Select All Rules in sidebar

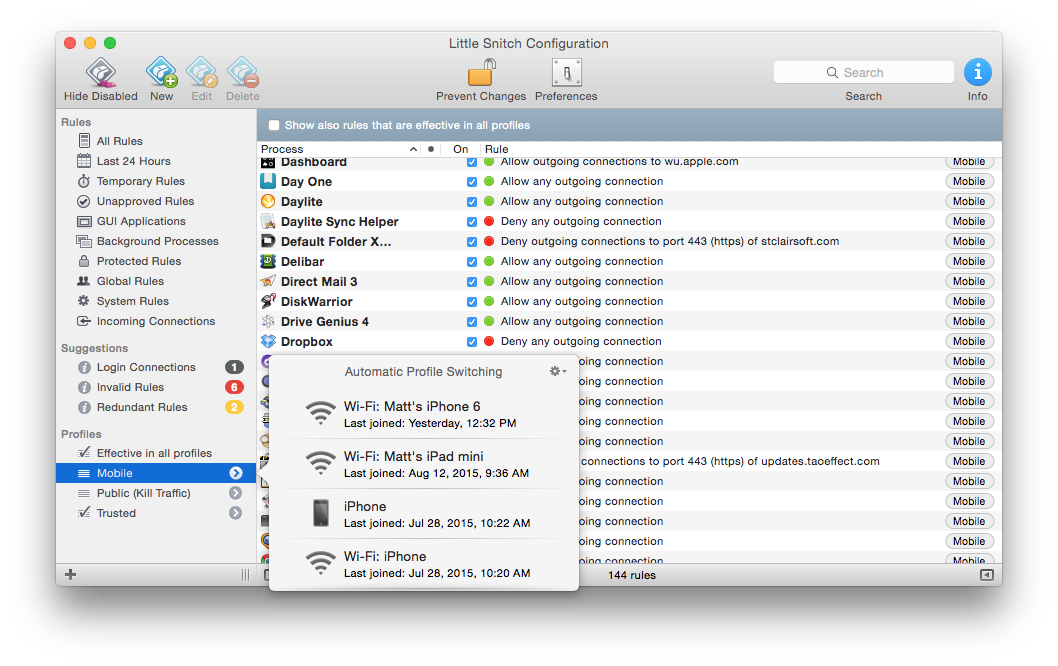pos(119,141)
